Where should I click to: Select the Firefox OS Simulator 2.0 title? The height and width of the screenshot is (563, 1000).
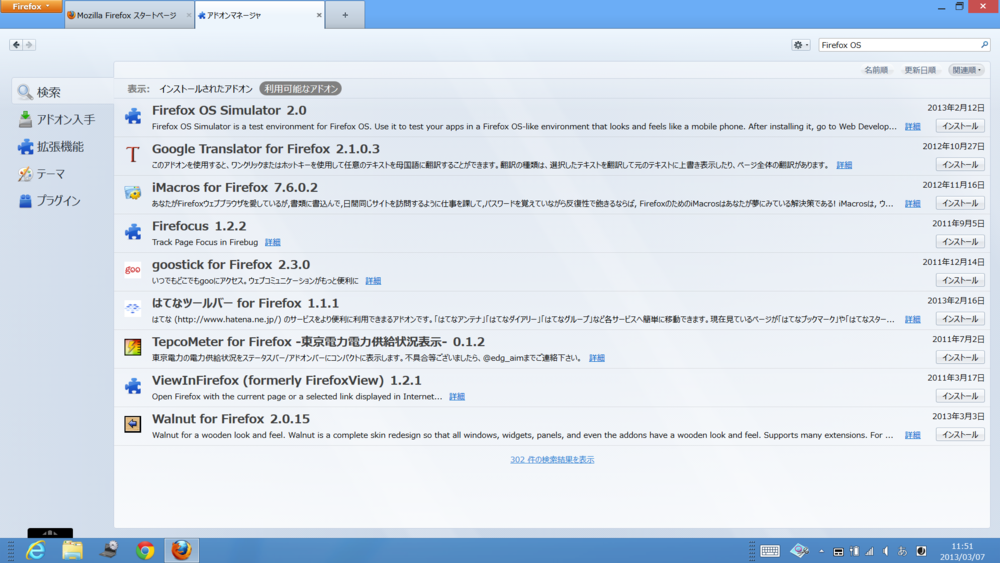click(229, 110)
